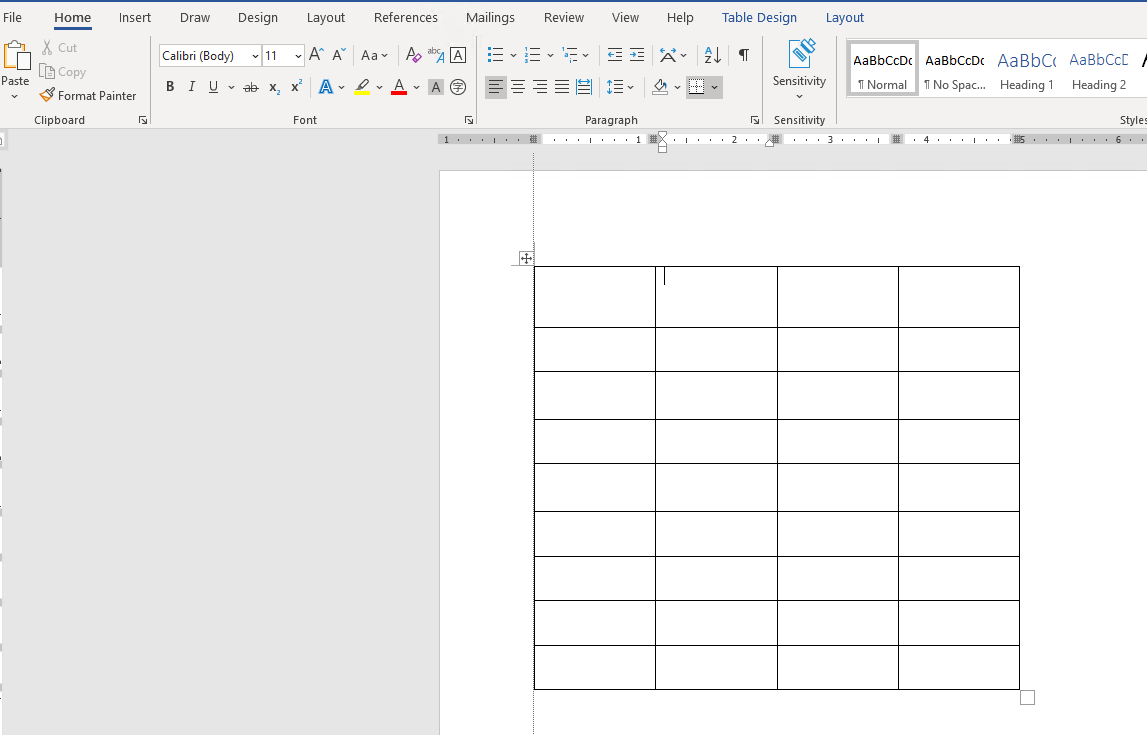Open the Calibri (Body) font name dropdown
The height and width of the screenshot is (735, 1147).
tap(256, 56)
